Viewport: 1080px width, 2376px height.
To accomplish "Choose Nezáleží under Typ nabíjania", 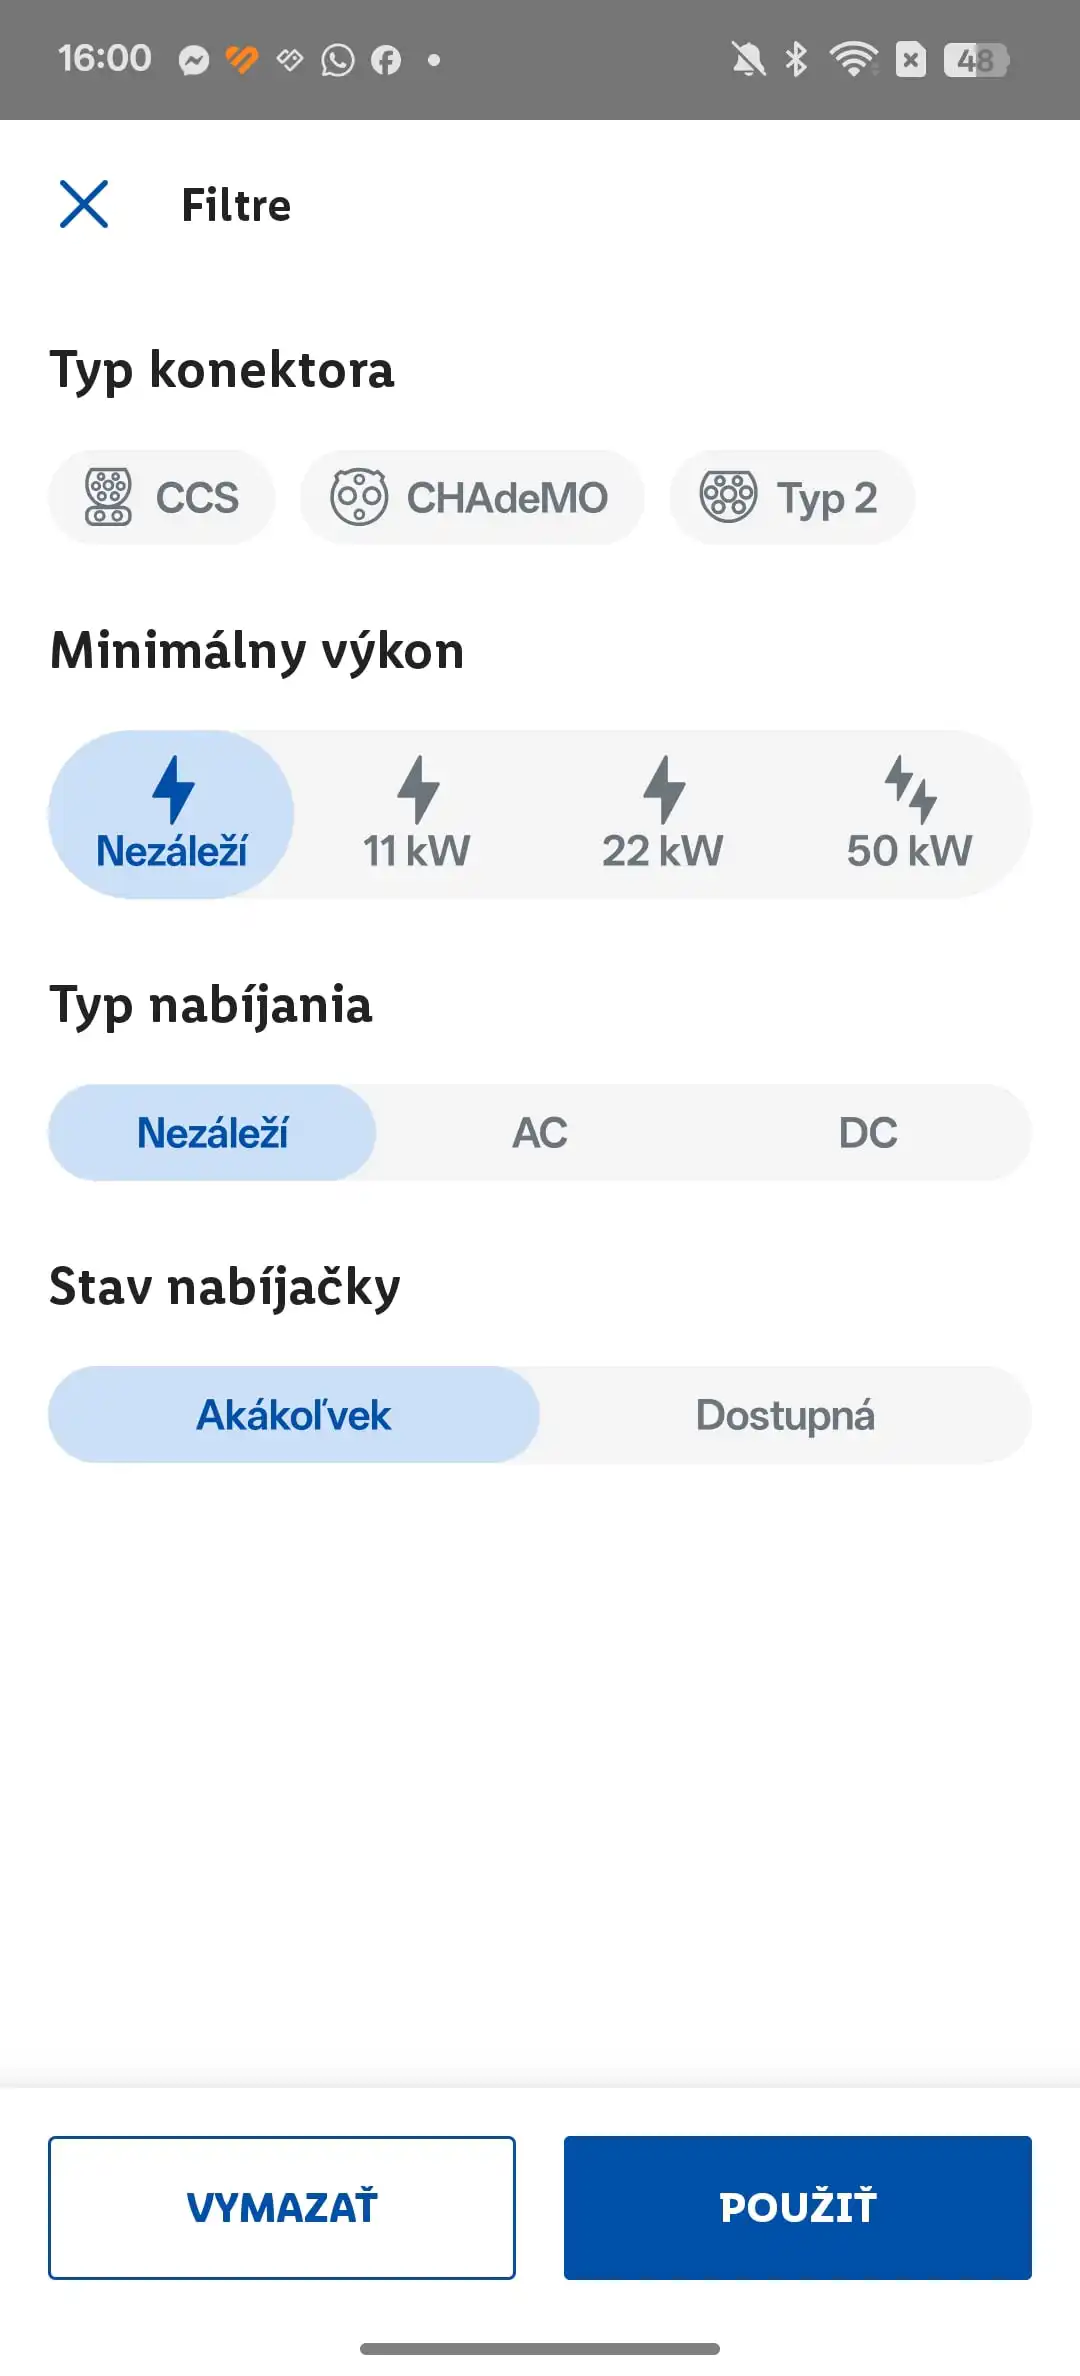I will [212, 1133].
